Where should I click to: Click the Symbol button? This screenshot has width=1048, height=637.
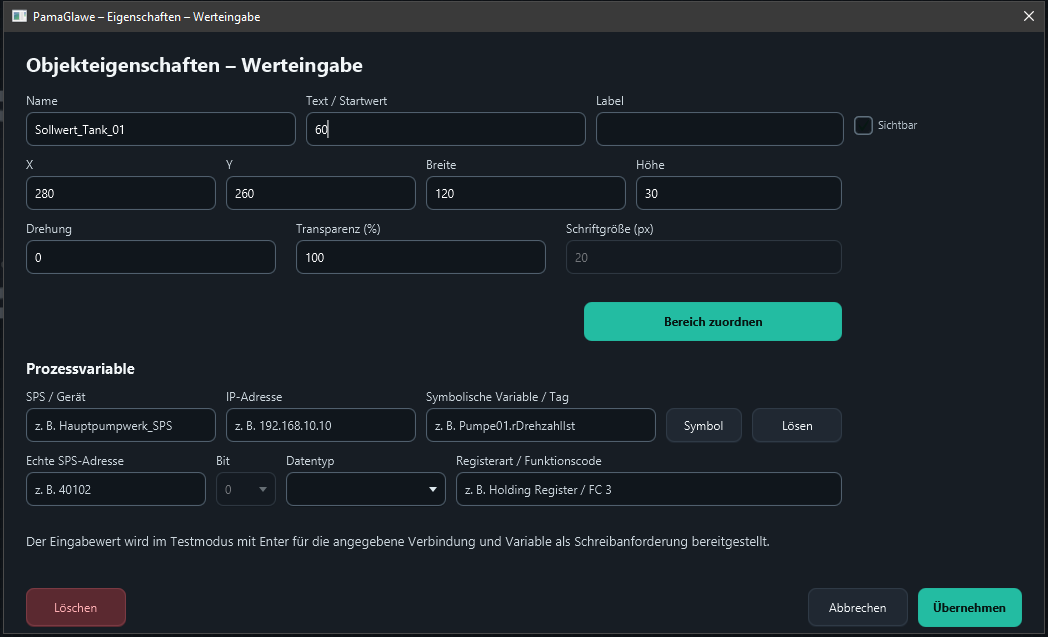[704, 426]
